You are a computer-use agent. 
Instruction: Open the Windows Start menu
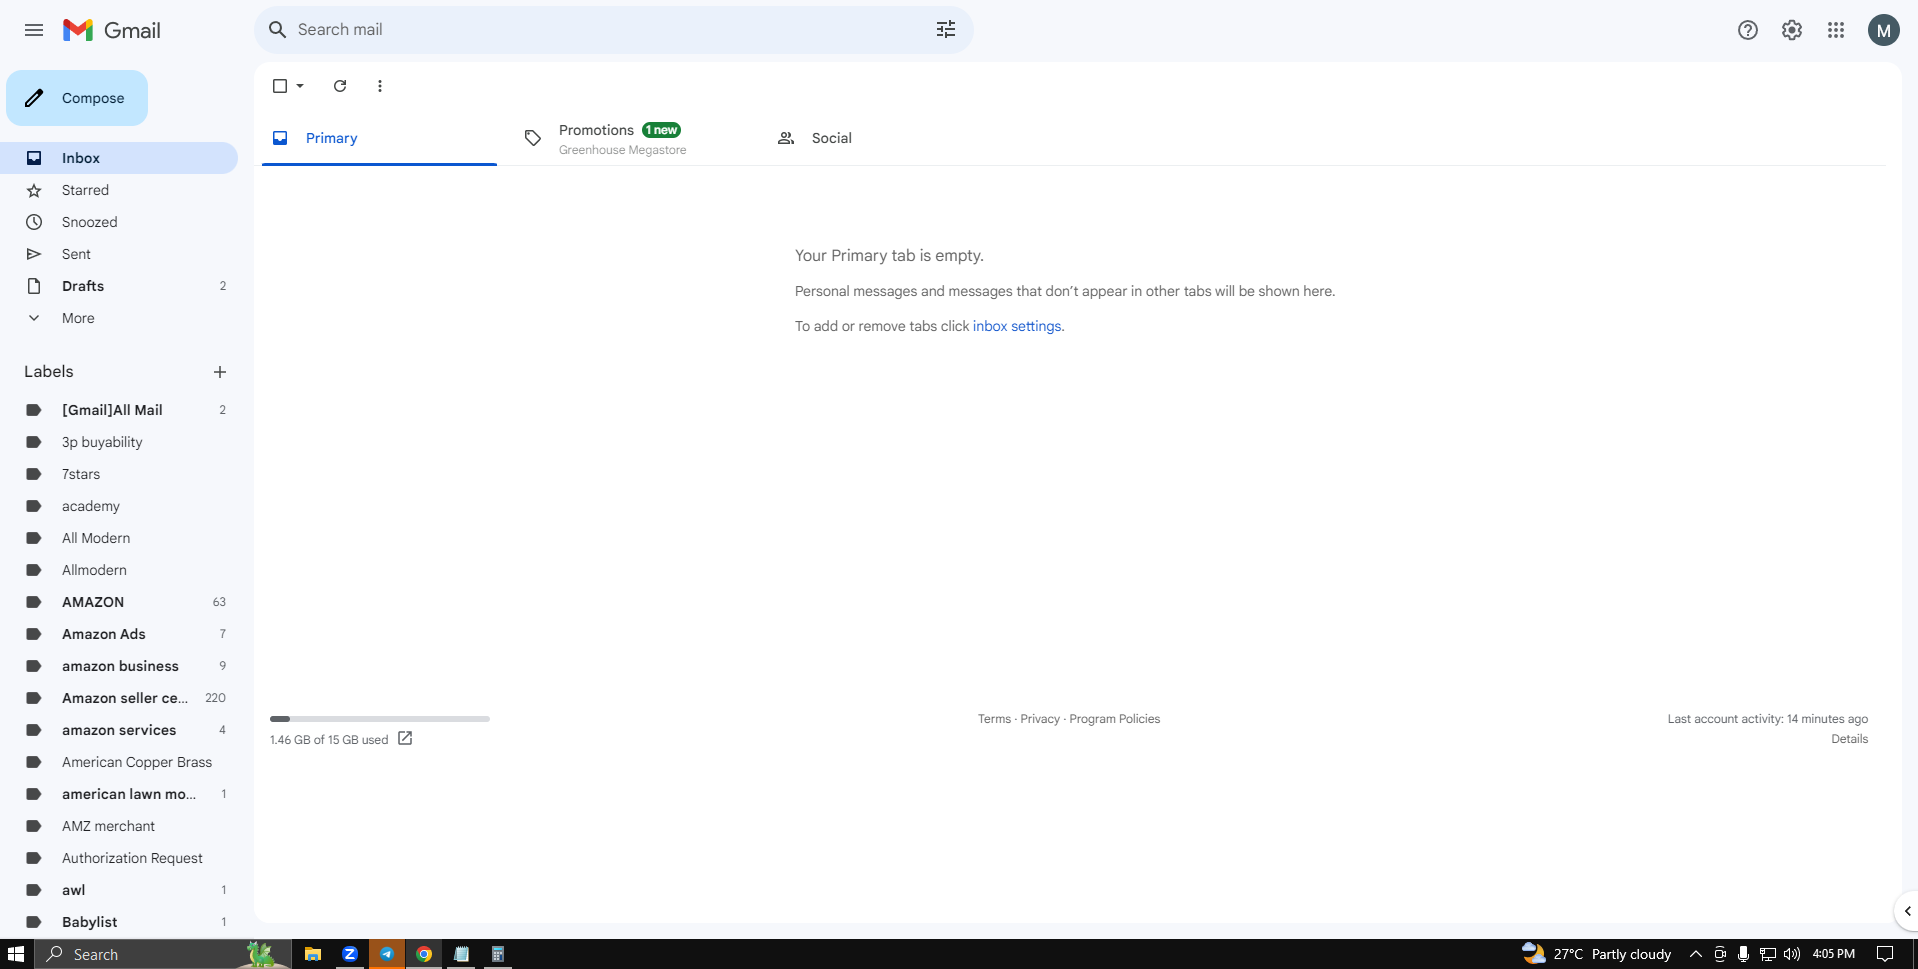[x=16, y=954]
